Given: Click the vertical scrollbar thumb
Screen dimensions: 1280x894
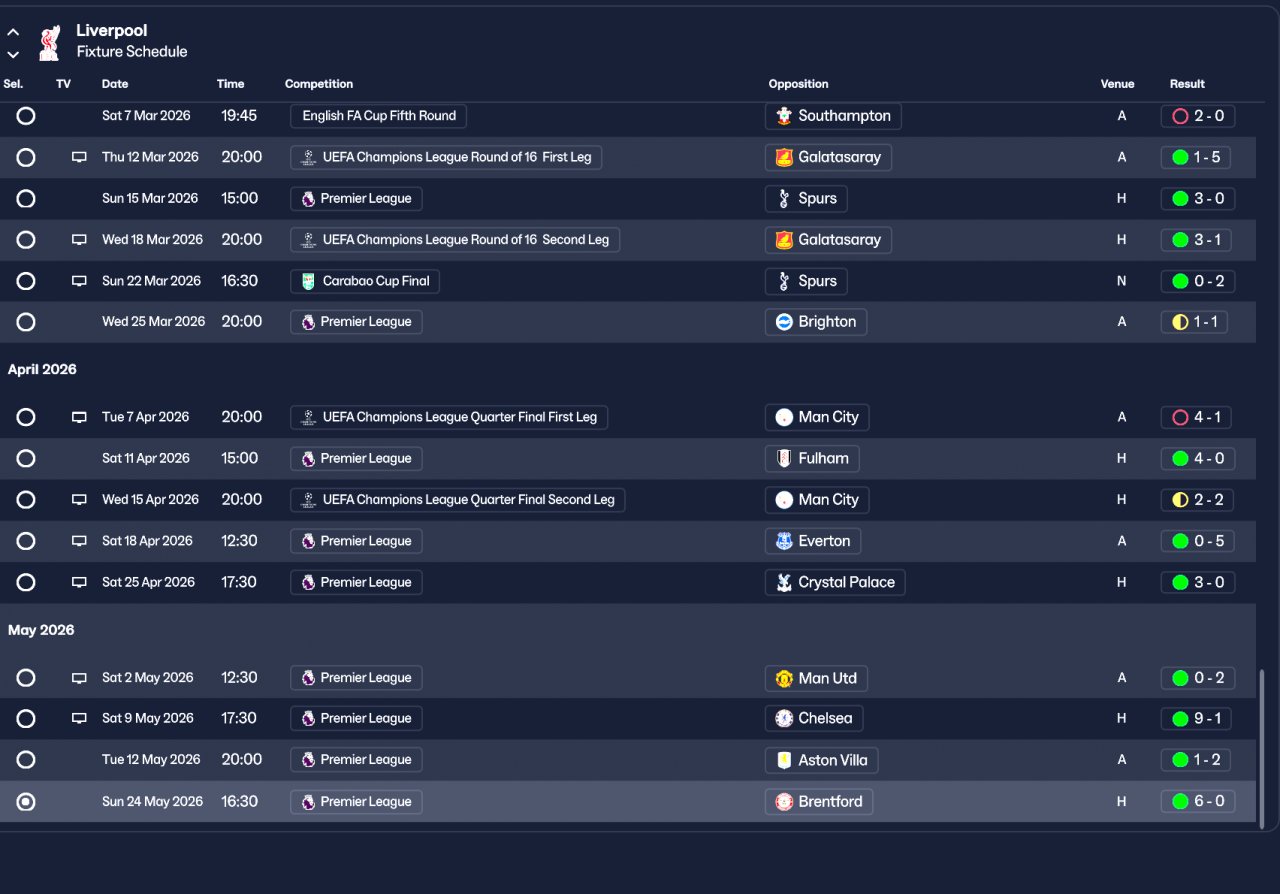Looking at the screenshot, I should tap(1263, 748).
